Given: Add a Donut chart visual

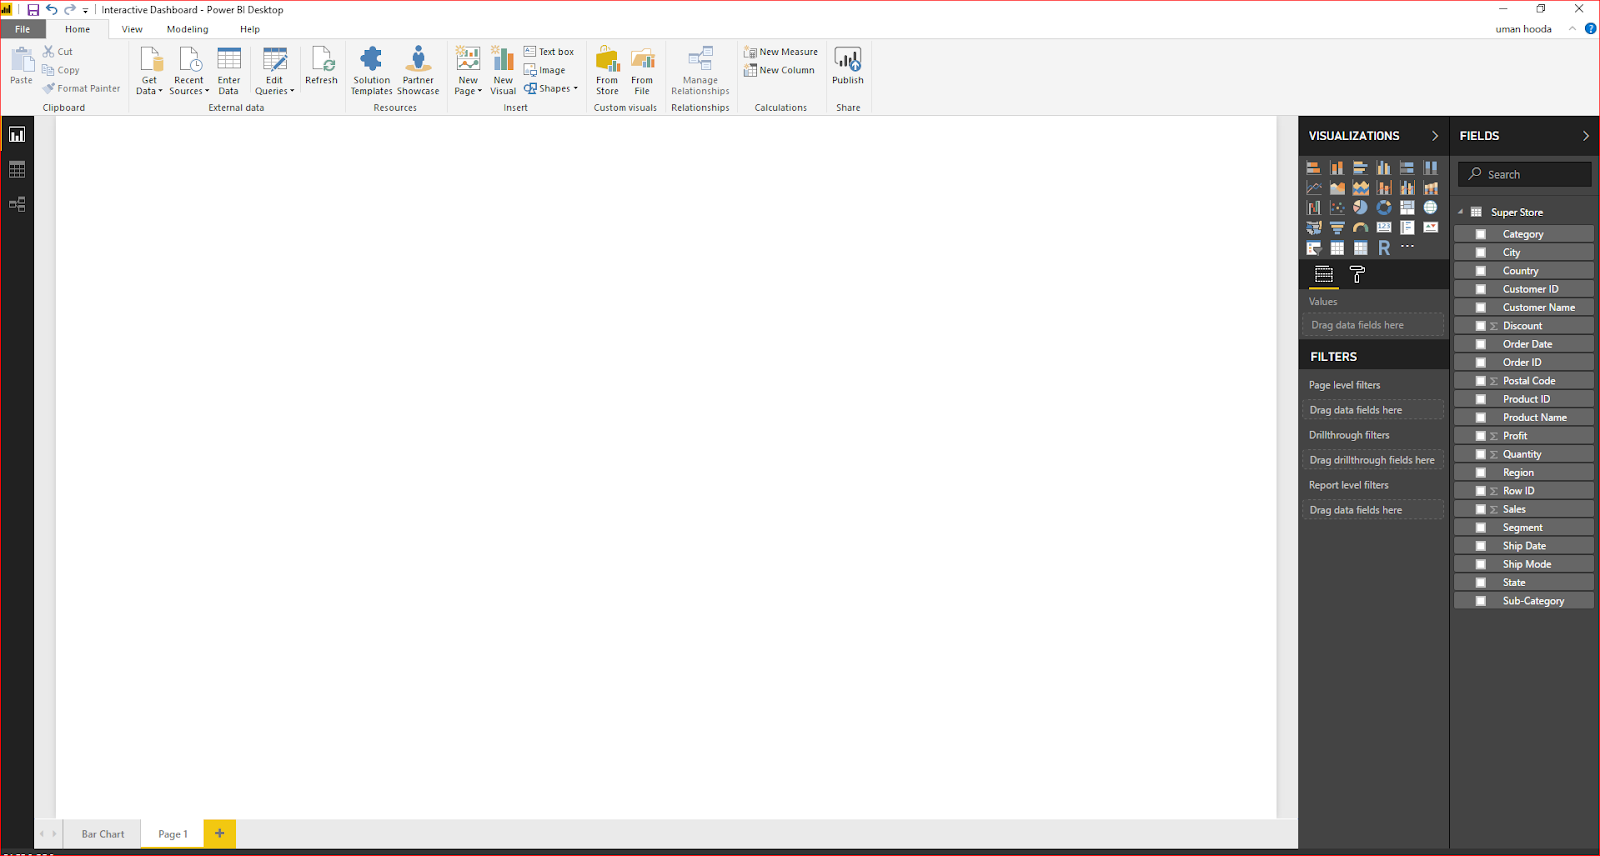Looking at the screenshot, I should point(1384,208).
